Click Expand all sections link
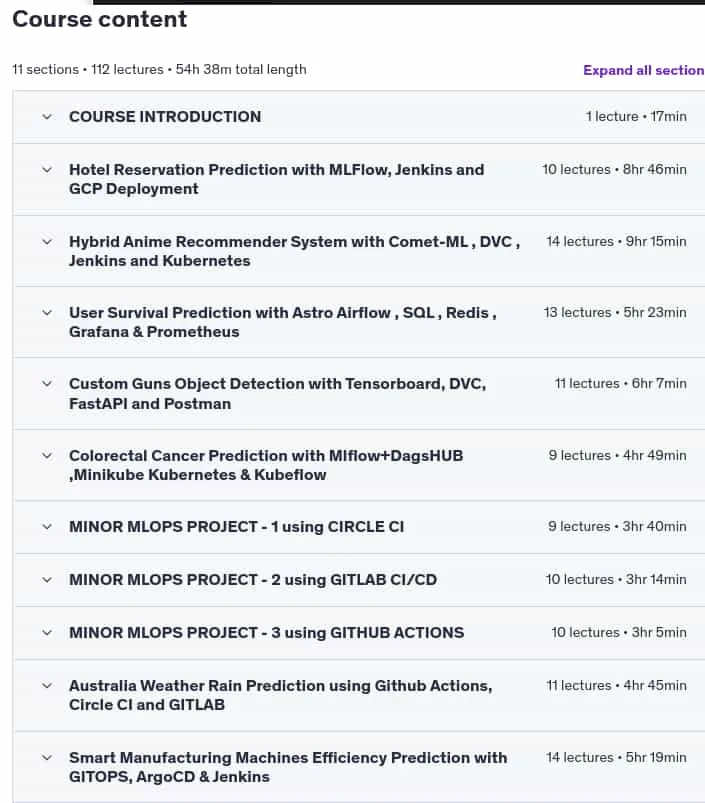This screenshot has width=705, height=803. tap(644, 70)
